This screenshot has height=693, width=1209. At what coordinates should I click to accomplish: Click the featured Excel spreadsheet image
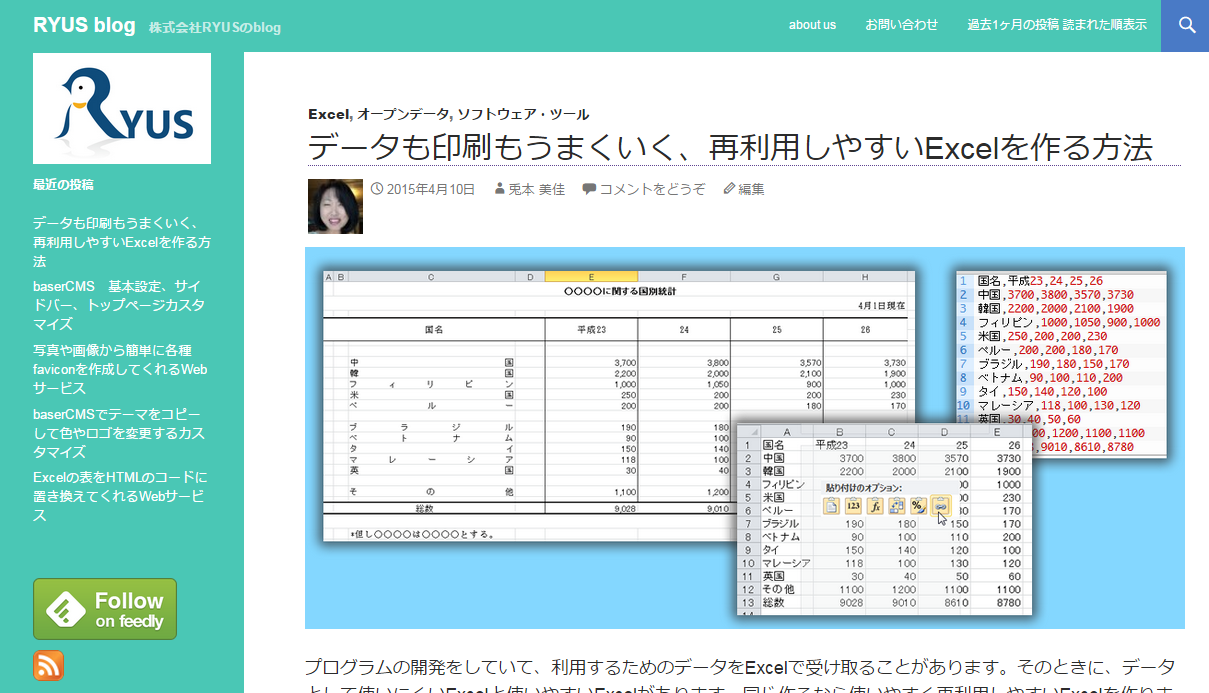coord(745,438)
